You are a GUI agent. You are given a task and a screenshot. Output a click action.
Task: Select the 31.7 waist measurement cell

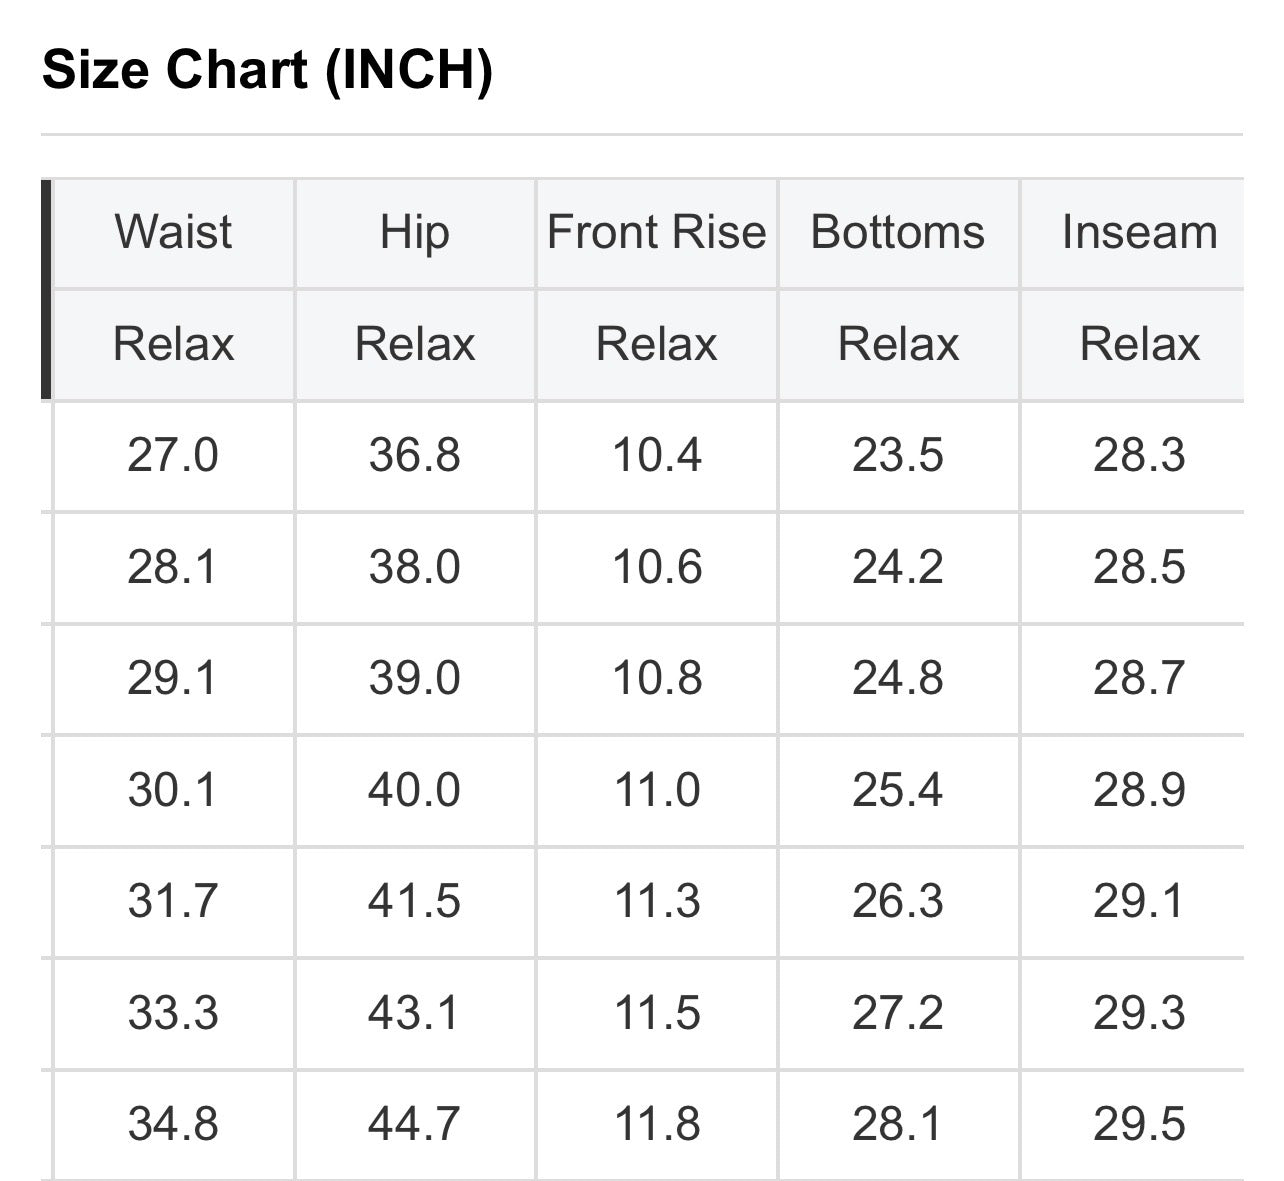pyautogui.click(x=173, y=901)
